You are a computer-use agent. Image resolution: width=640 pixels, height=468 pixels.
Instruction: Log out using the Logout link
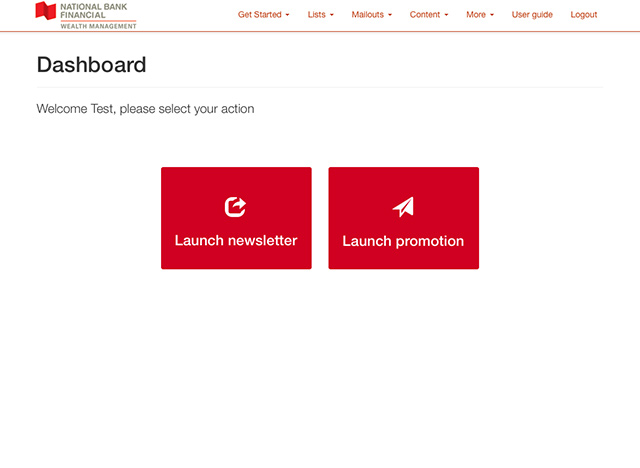pos(584,15)
